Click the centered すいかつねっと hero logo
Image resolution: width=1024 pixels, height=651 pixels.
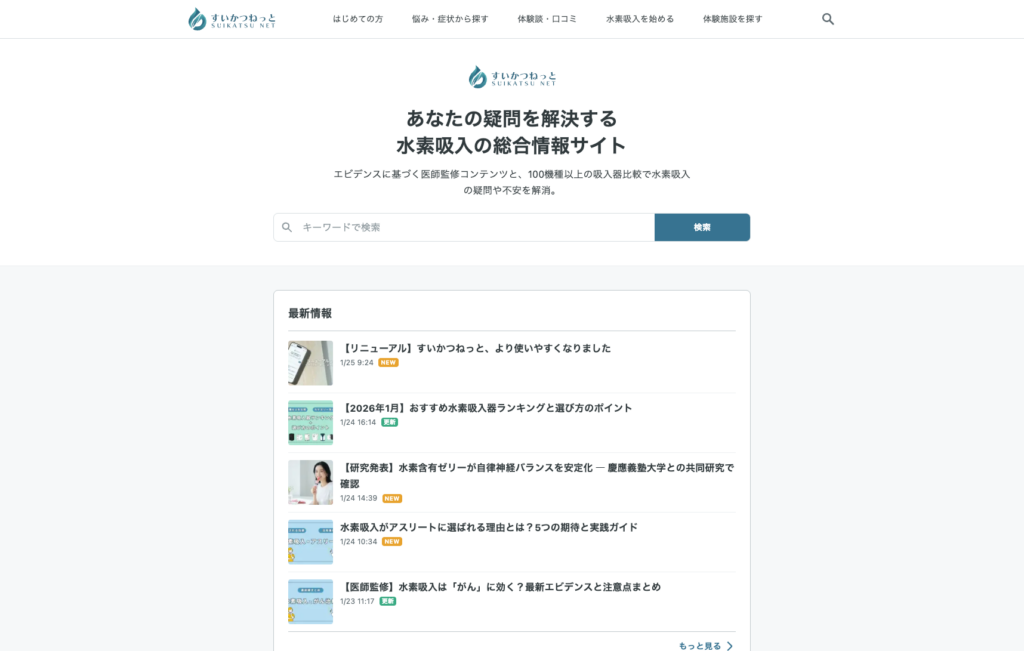coord(512,77)
